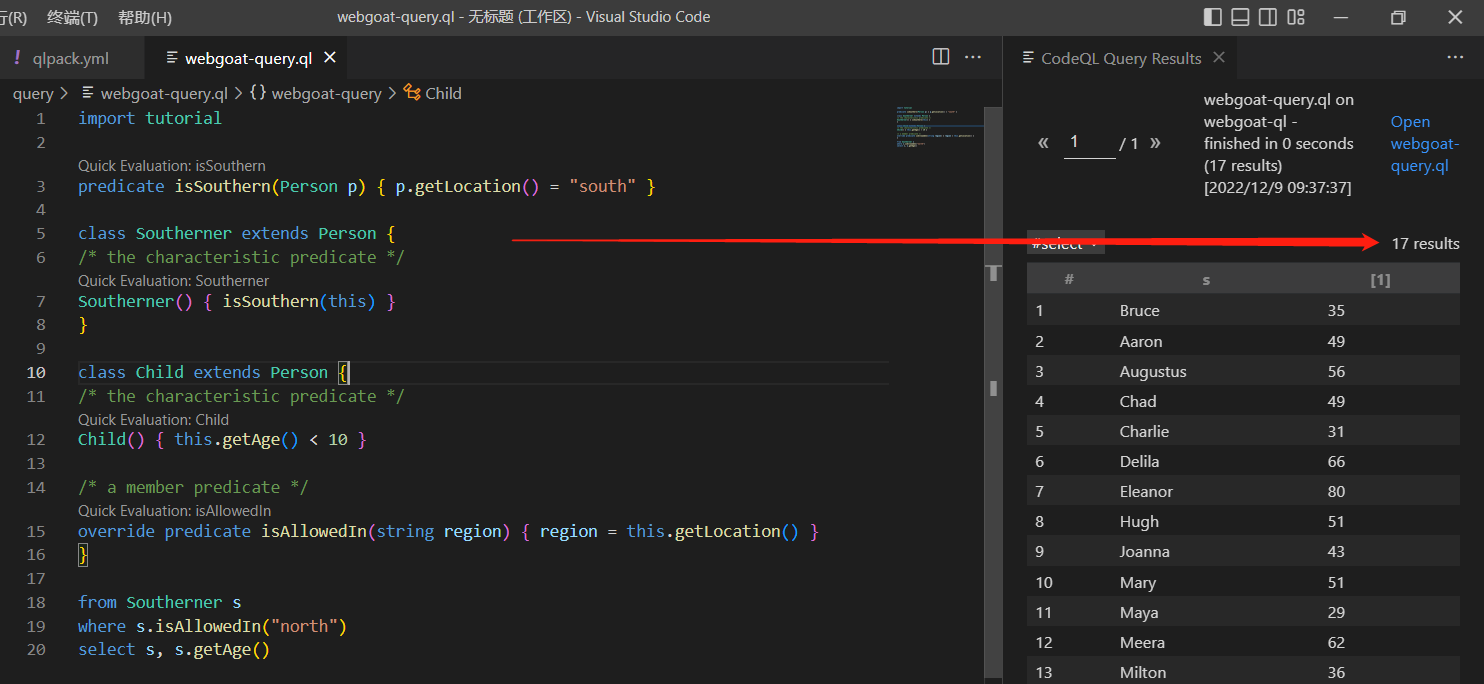
Task: Select the Delila result cell
Action: 1140,461
